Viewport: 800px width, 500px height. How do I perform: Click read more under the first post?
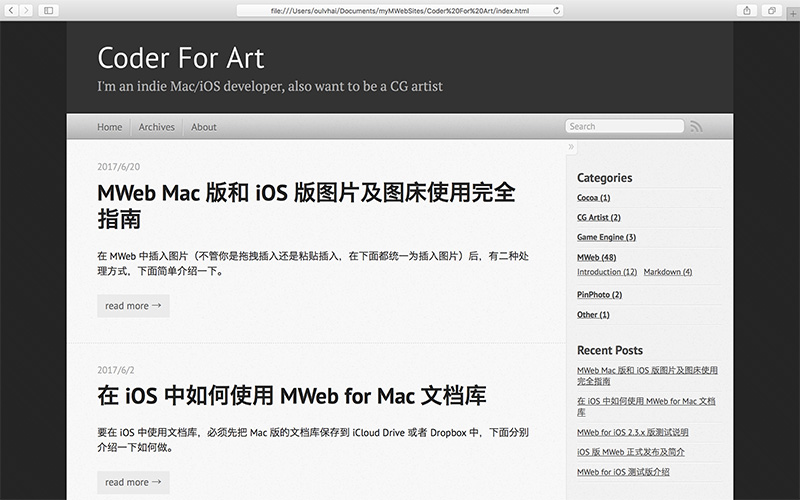(x=133, y=306)
